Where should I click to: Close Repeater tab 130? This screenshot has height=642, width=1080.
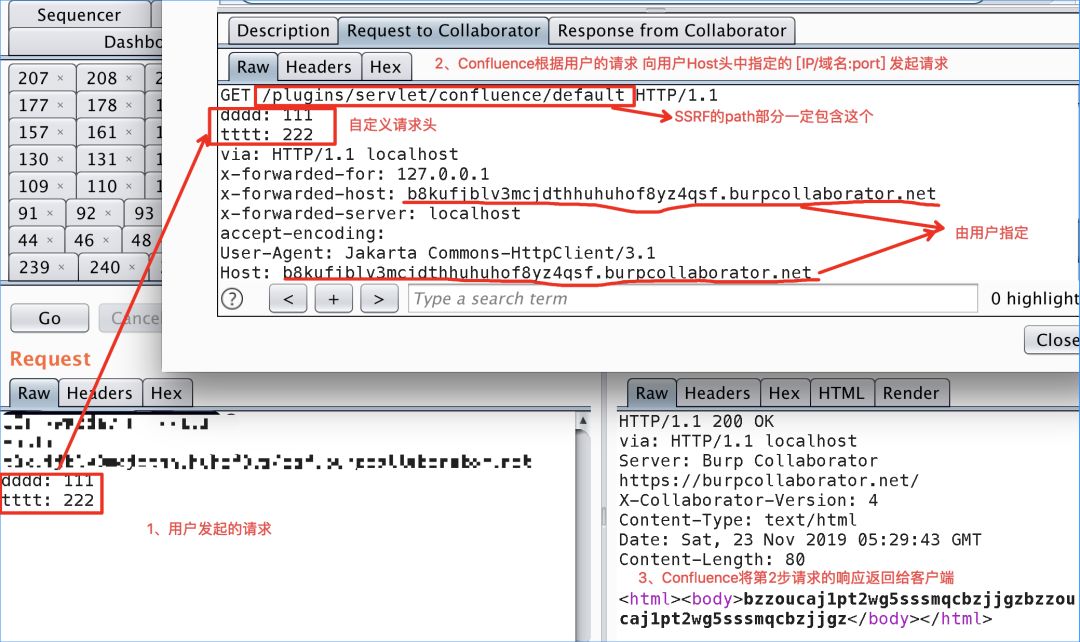pyautogui.click(x=60, y=159)
